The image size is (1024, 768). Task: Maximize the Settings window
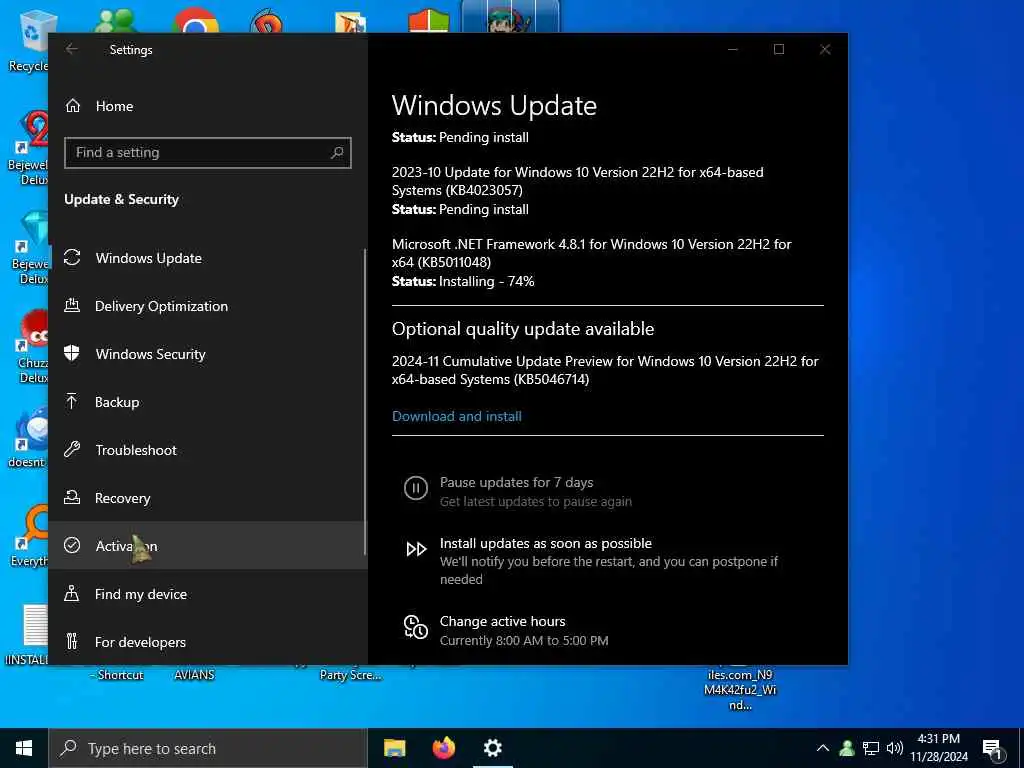coord(778,49)
